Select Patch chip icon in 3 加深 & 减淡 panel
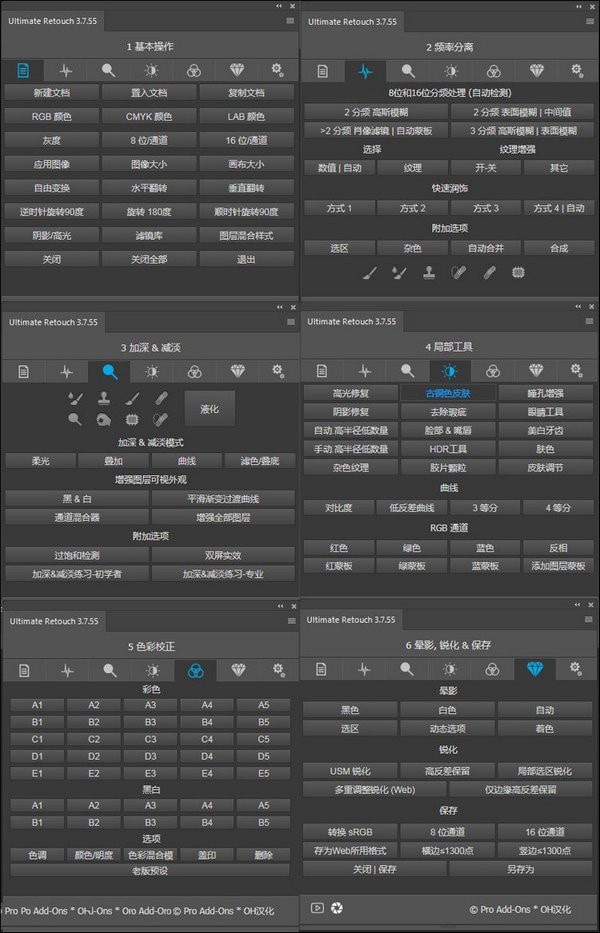This screenshot has width=600, height=933. 132,419
